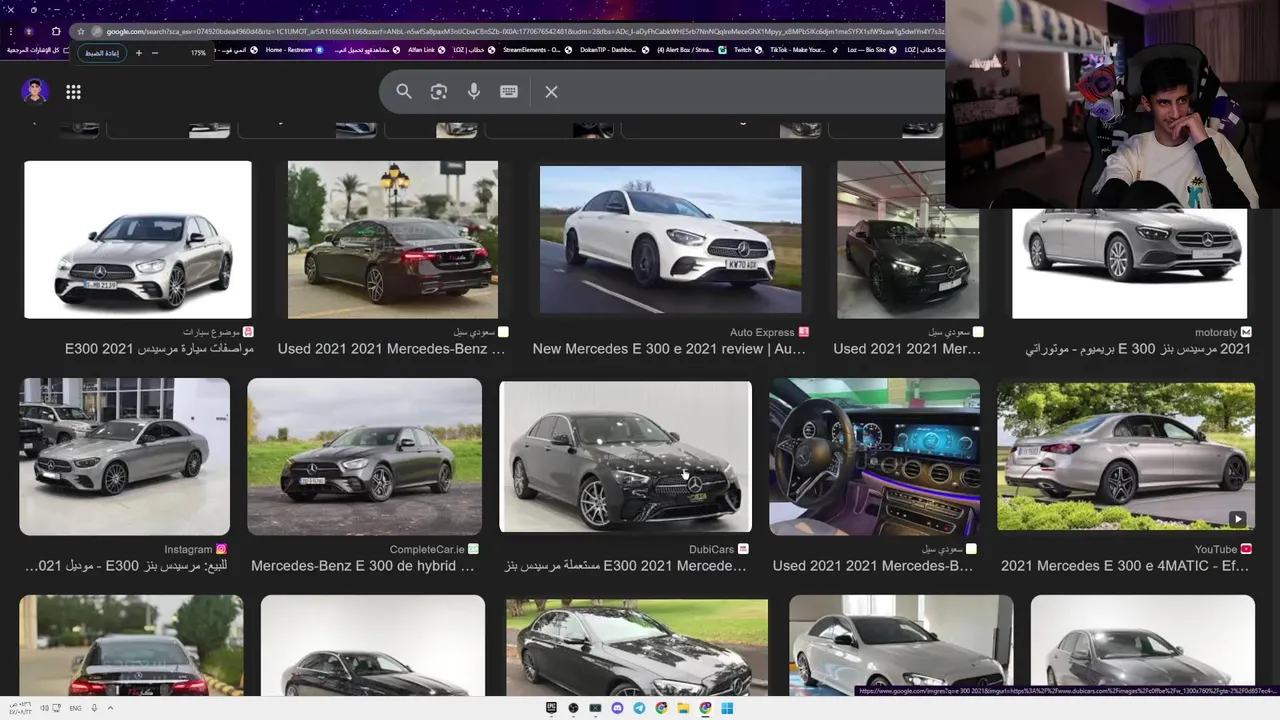Click the microphone icon in the system tray
This screenshot has height=720, width=1280.
[x=94, y=708]
